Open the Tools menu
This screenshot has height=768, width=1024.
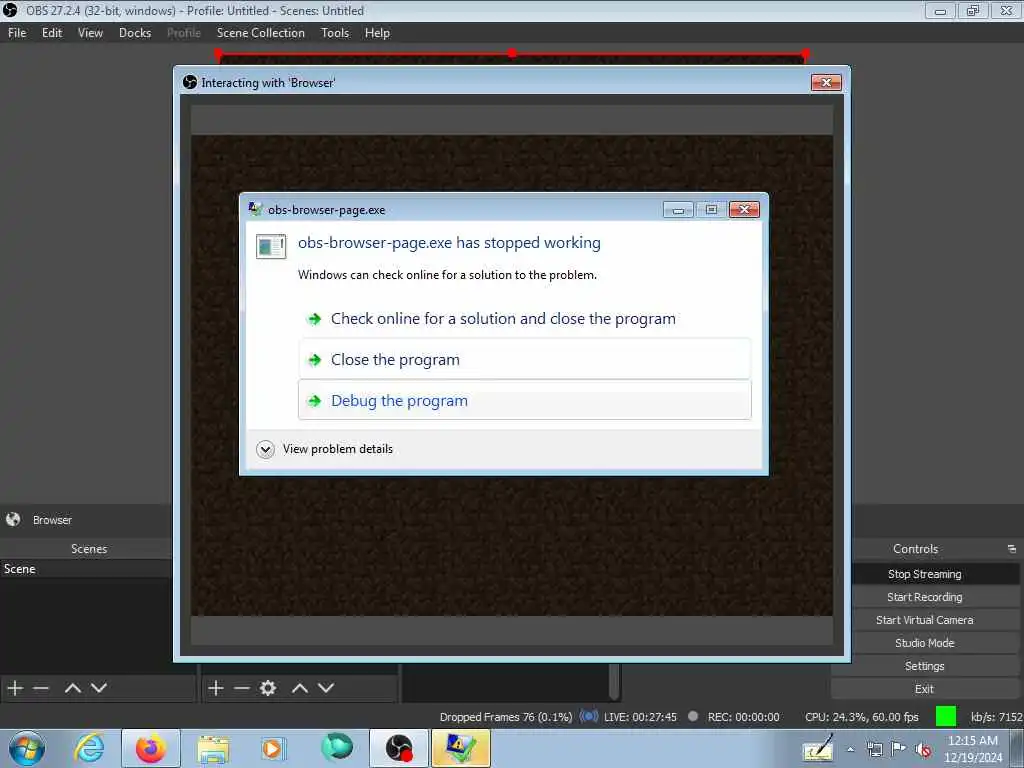point(335,33)
